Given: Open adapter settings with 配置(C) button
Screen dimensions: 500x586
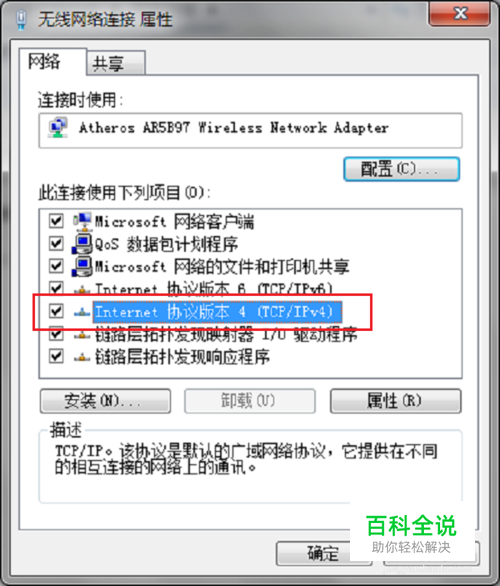Looking at the screenshot, I should coord(401,169).
